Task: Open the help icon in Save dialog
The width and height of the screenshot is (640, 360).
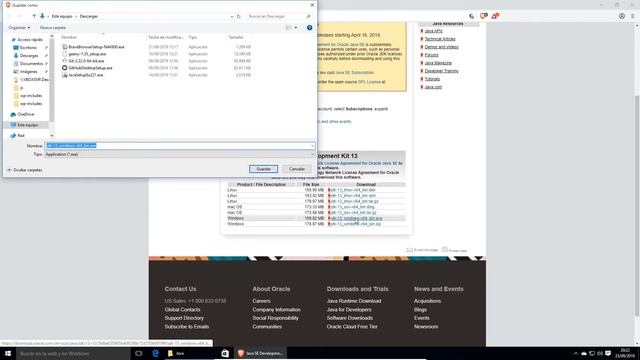Action: click(x=309, y=28)
